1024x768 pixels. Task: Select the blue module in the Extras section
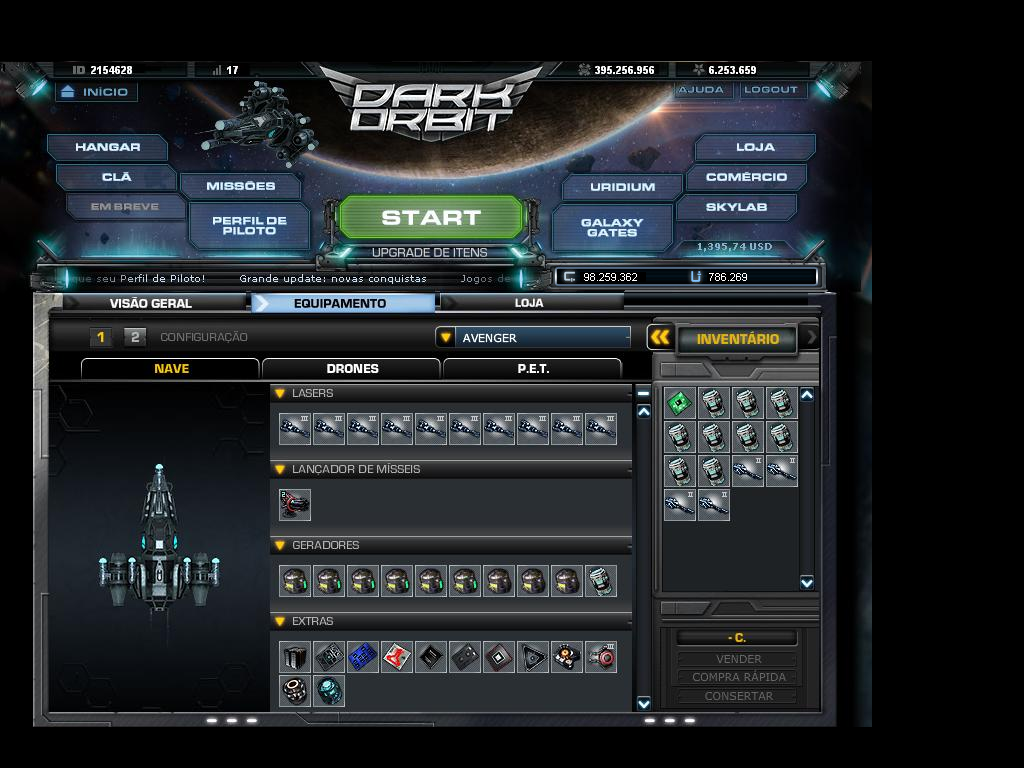click(x=363, y=656)
